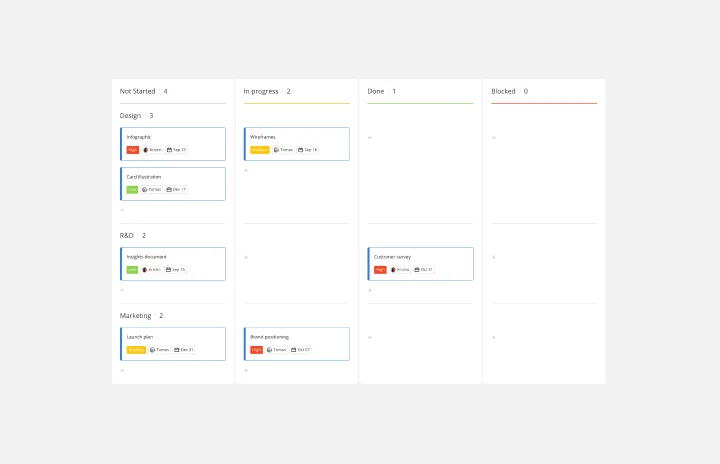
Task: Select the Not Started column header
Action: [138, 91]
